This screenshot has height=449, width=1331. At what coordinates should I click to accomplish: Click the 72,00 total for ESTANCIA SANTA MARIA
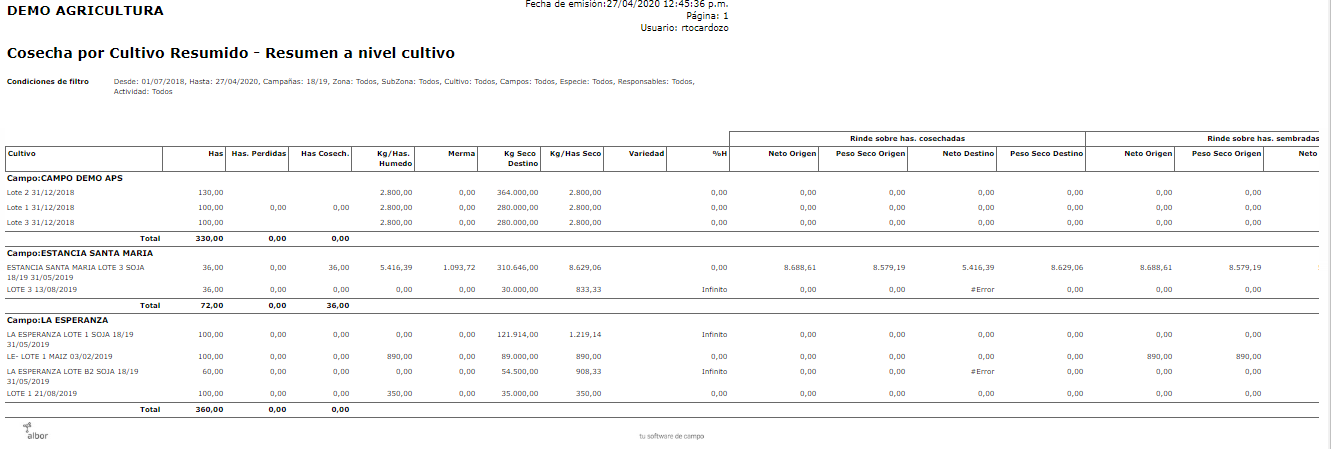tap(214, 306)
